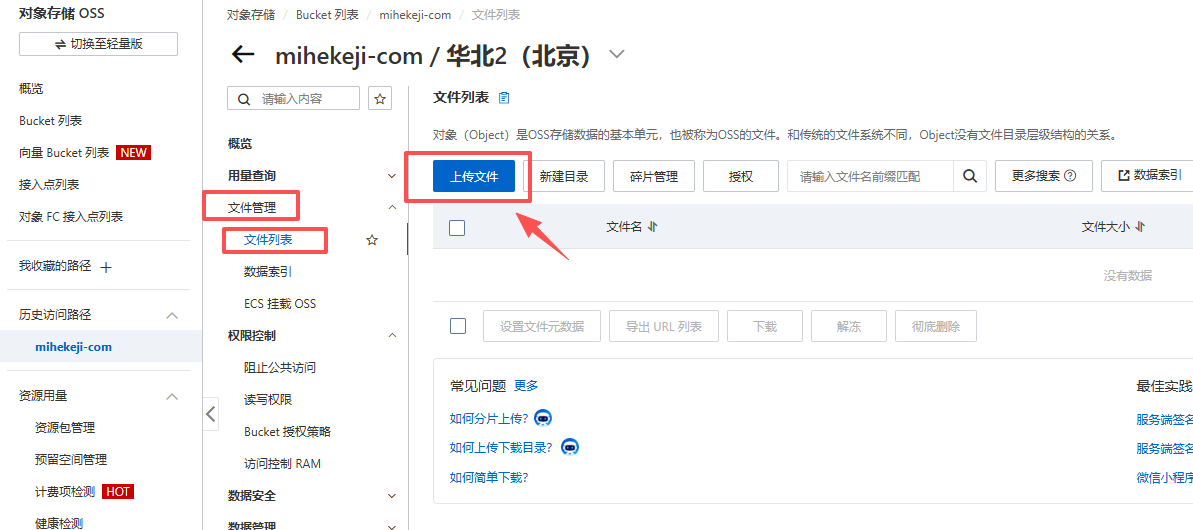Viewport: 1193px width, 530px height.
Task: Click the 彻底删除 button
Action: [x=936, y=326]
